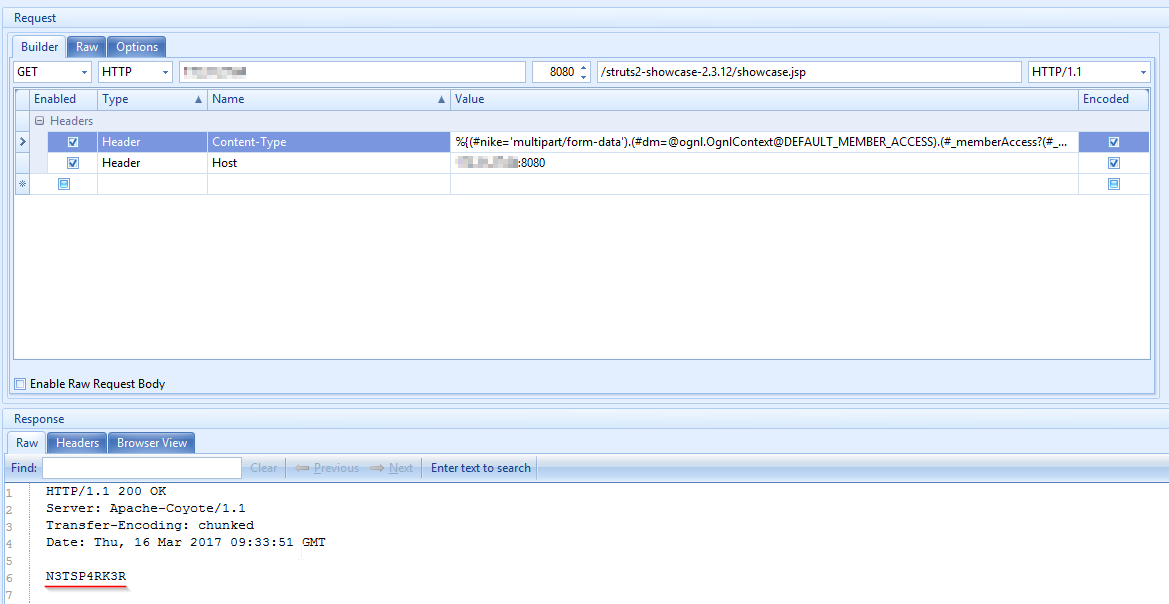The height and width of the screenshot is (604, 1169).
Task: Disable the Host header row
Action: (x=72, y=162)
